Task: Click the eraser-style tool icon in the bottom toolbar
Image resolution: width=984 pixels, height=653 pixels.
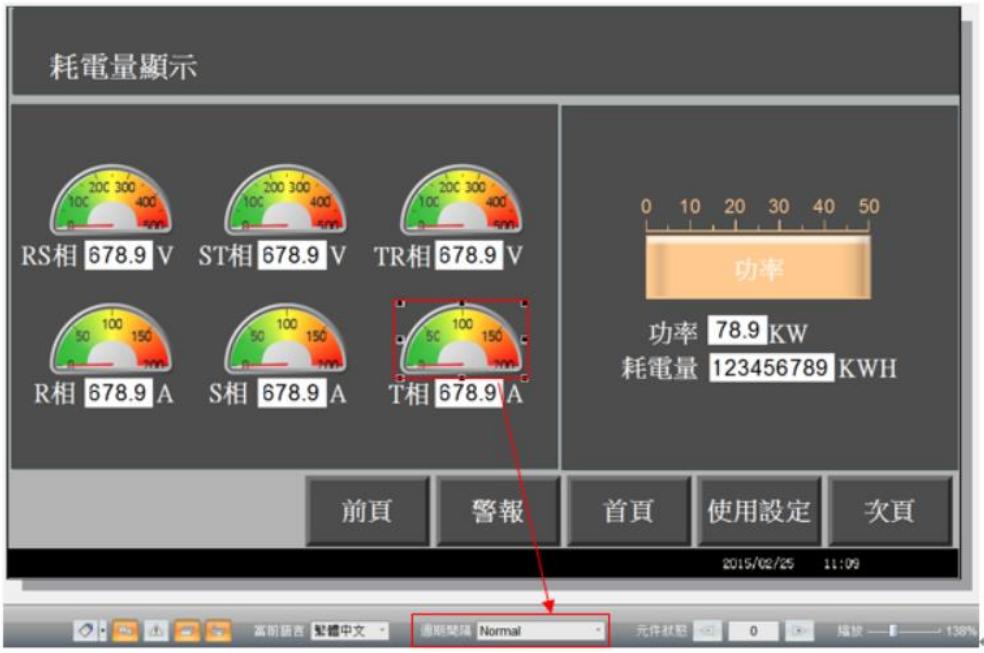Action: coord(86,630)
